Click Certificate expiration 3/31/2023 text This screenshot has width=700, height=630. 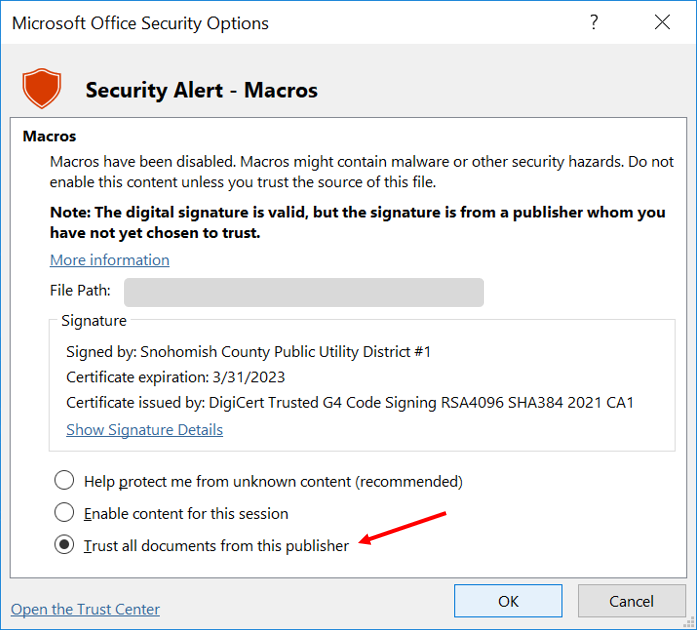(x=175, y=377)
